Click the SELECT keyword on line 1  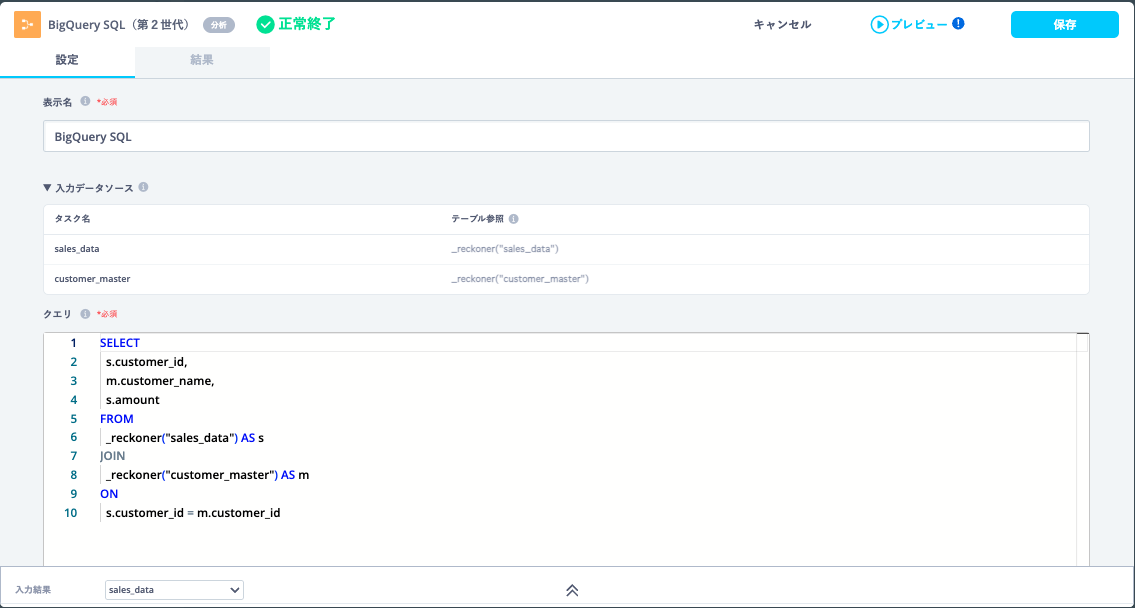pyautogui.click(x=119, y=343)
